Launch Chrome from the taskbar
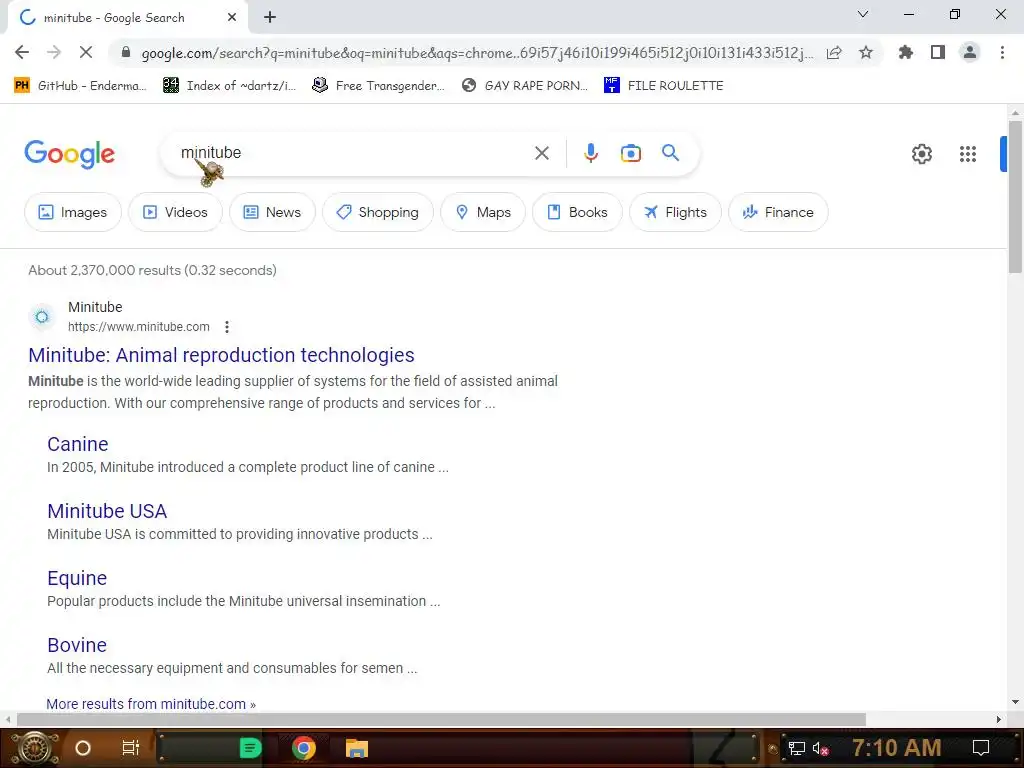Screen dimensions: 1024x768 coord(304,748)
